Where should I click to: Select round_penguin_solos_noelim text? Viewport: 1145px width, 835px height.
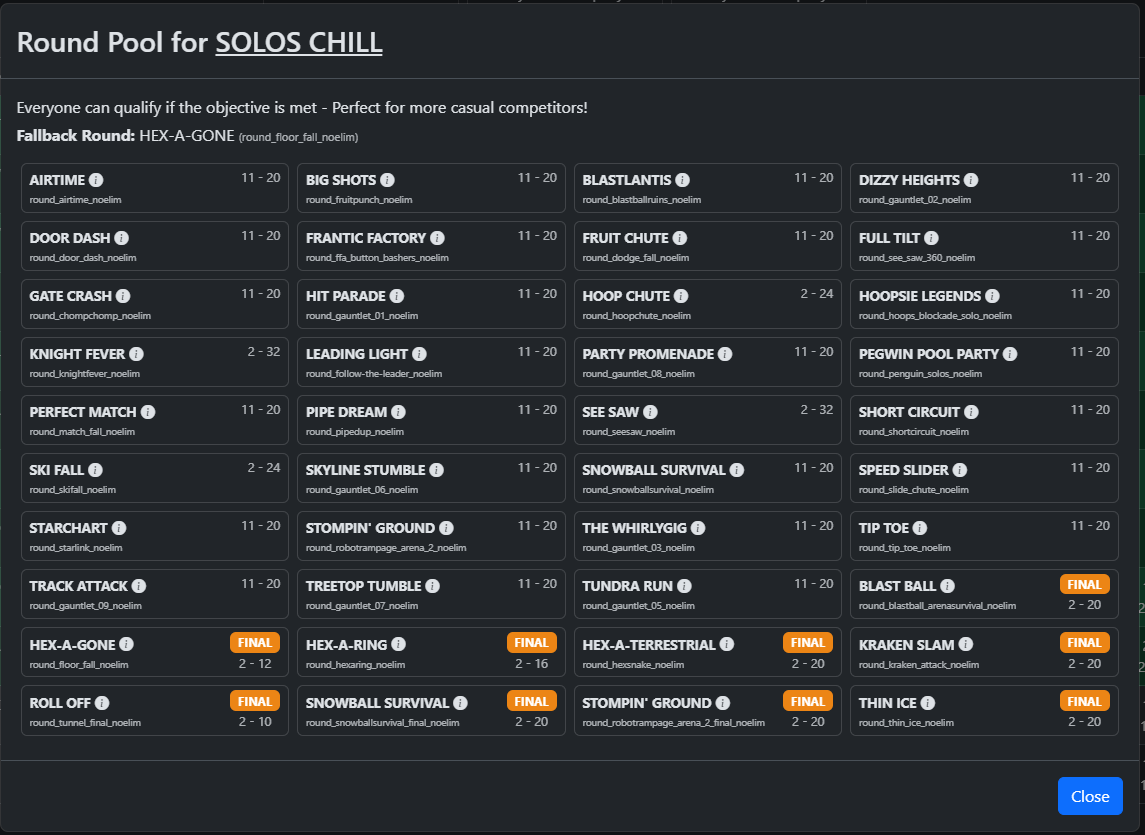pyautogui.click(x=920, y=374)
